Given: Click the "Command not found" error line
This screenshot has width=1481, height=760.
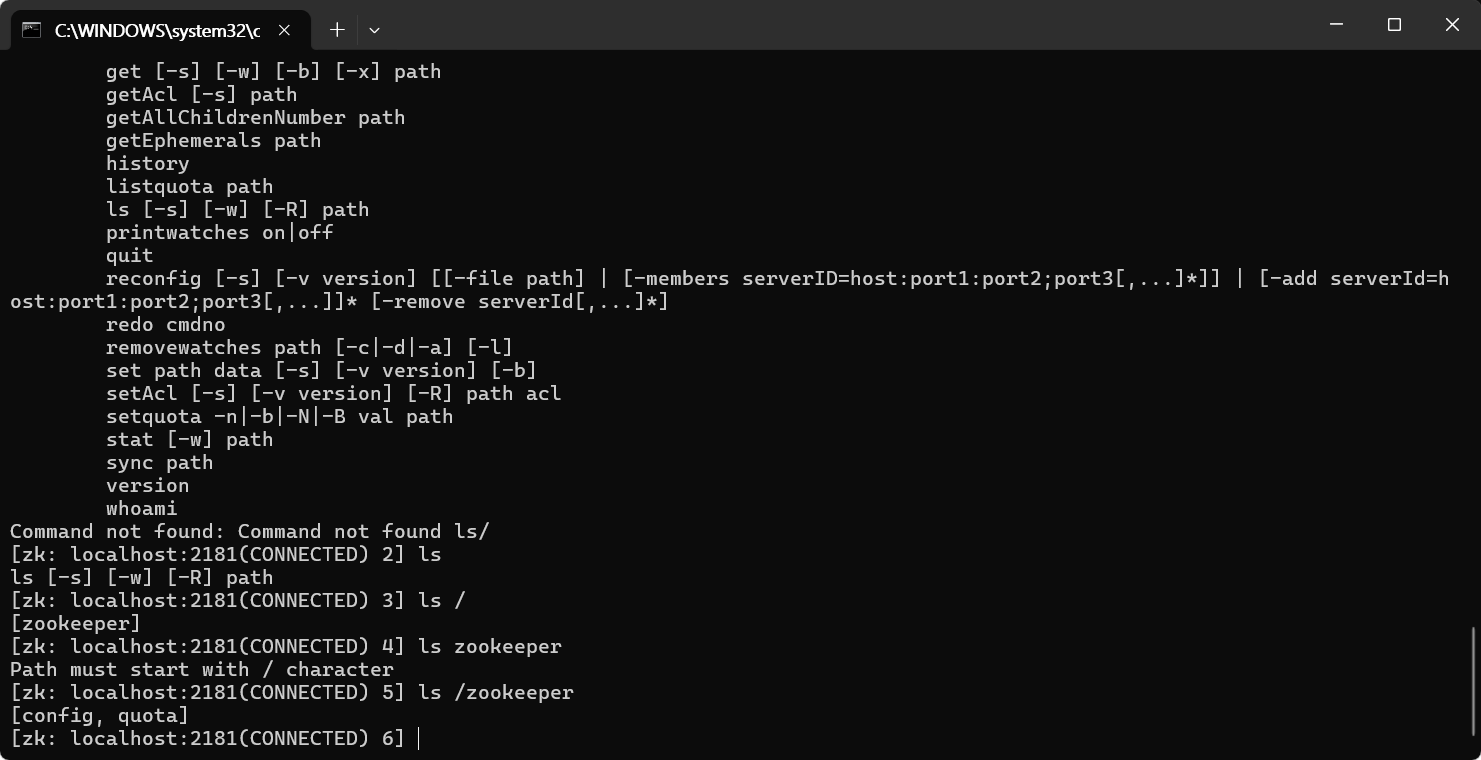Looking at the screenshot, I should coord(249,532).
